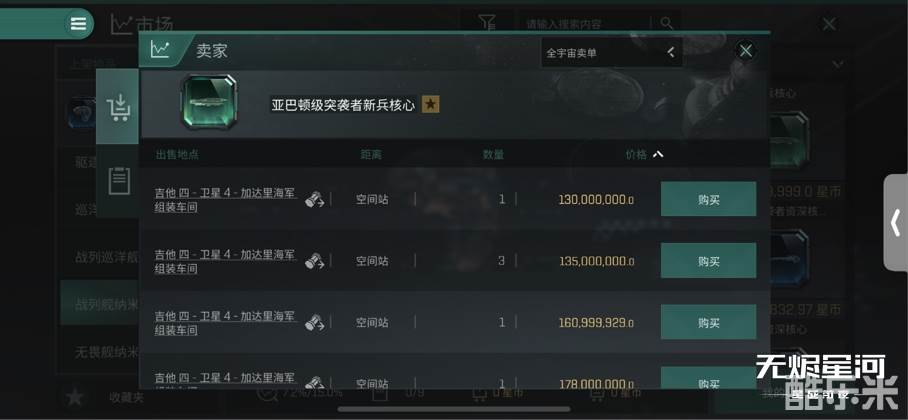Click route icon for 130,000,000 listing
The image size is (908, 420).
pyautogui.click(x=314, y=199)
